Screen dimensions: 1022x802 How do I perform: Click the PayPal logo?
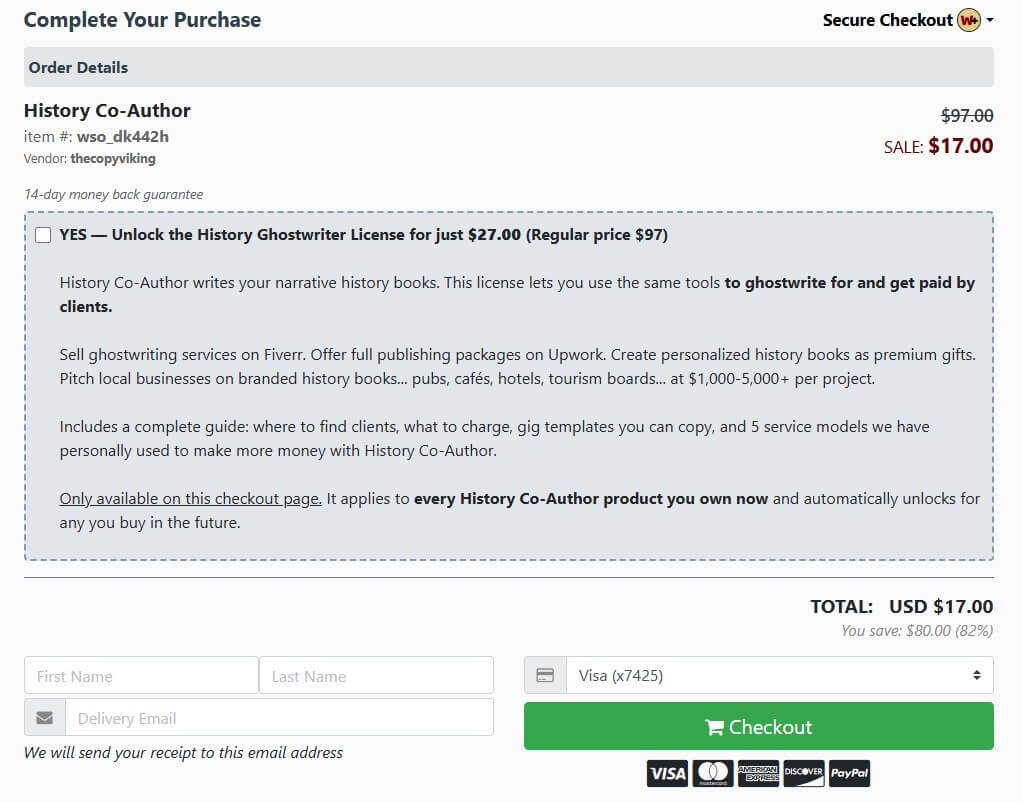[849, 773]
